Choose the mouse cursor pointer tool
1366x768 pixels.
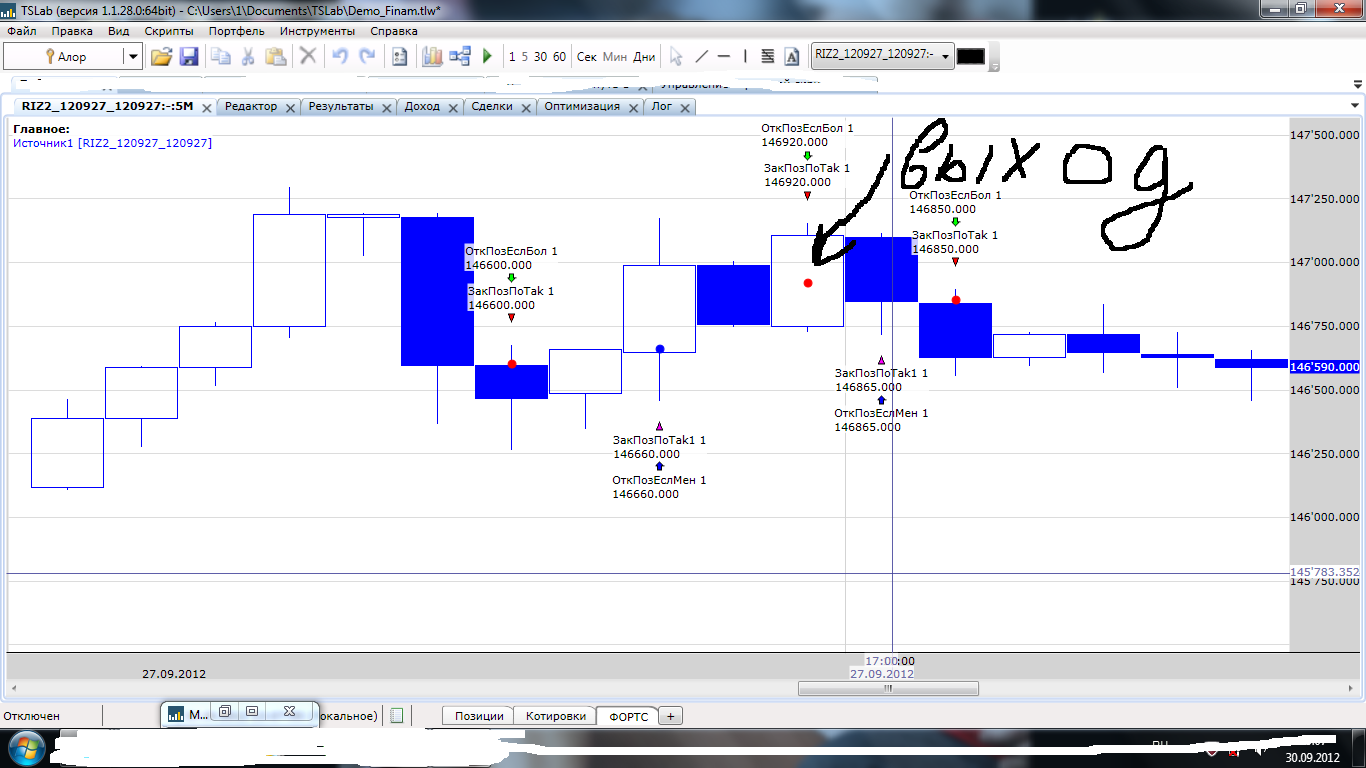[x=676, y=57]
